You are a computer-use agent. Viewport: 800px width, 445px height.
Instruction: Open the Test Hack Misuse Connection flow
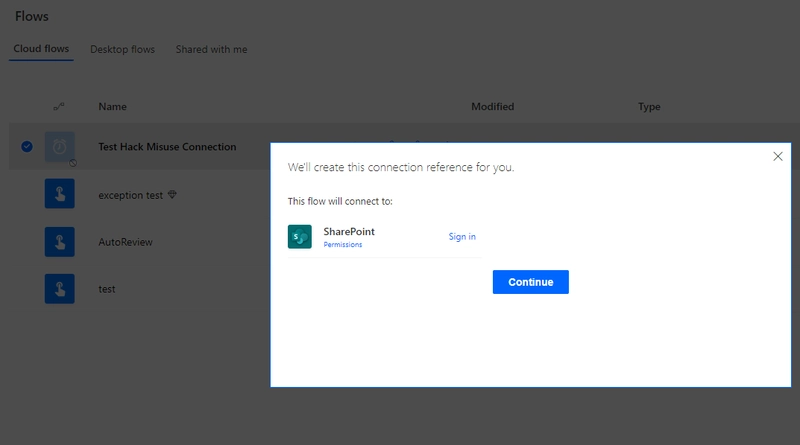point(167,147)
